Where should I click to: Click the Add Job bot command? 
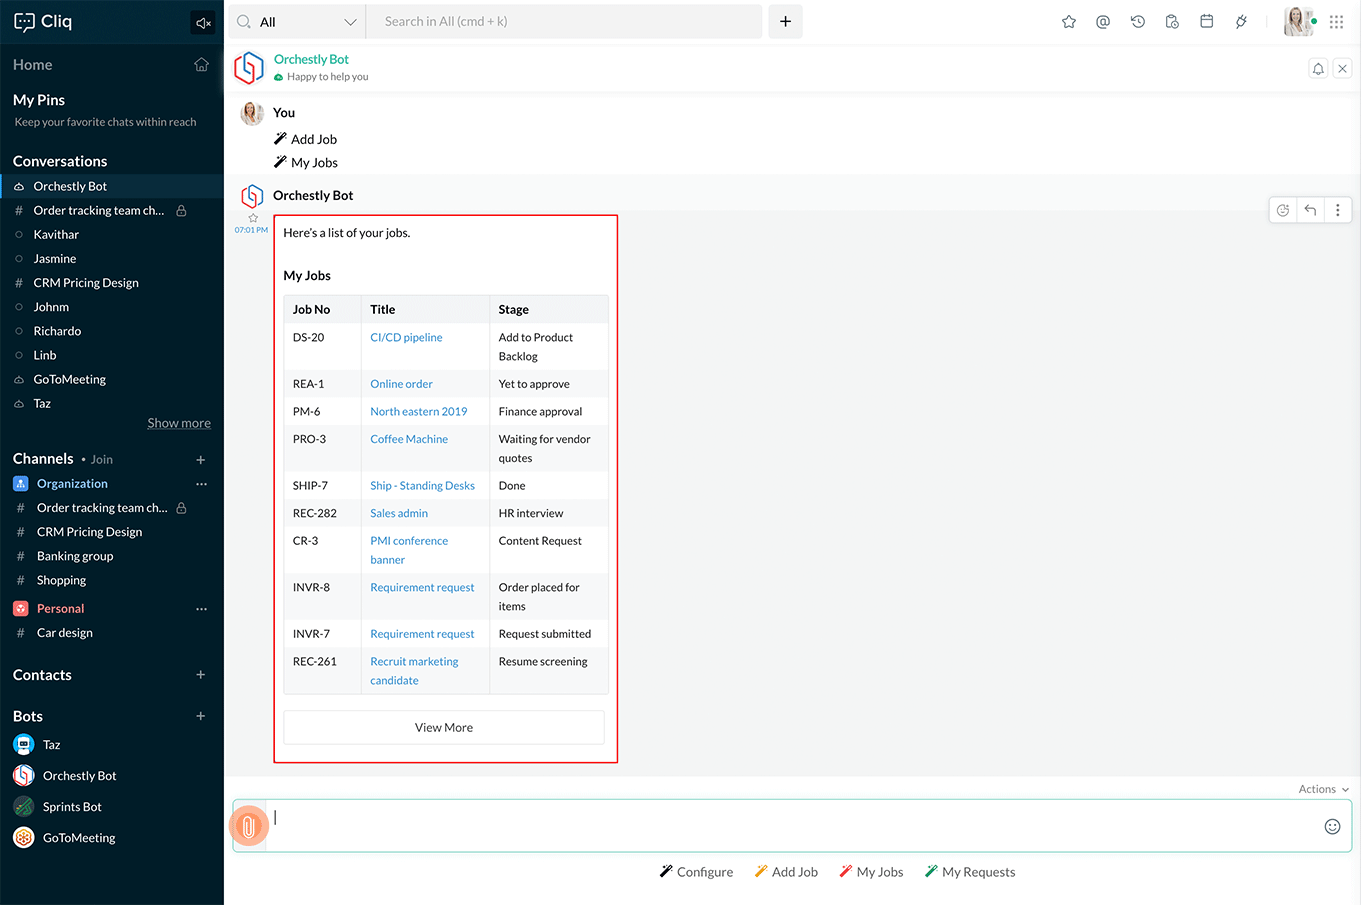point(786,872)
